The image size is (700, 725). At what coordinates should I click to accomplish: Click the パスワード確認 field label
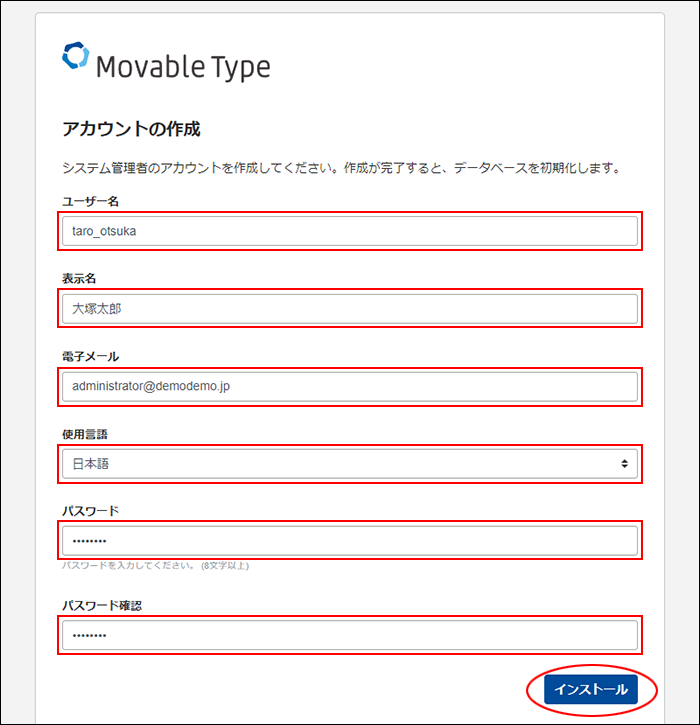pos(102,606)
